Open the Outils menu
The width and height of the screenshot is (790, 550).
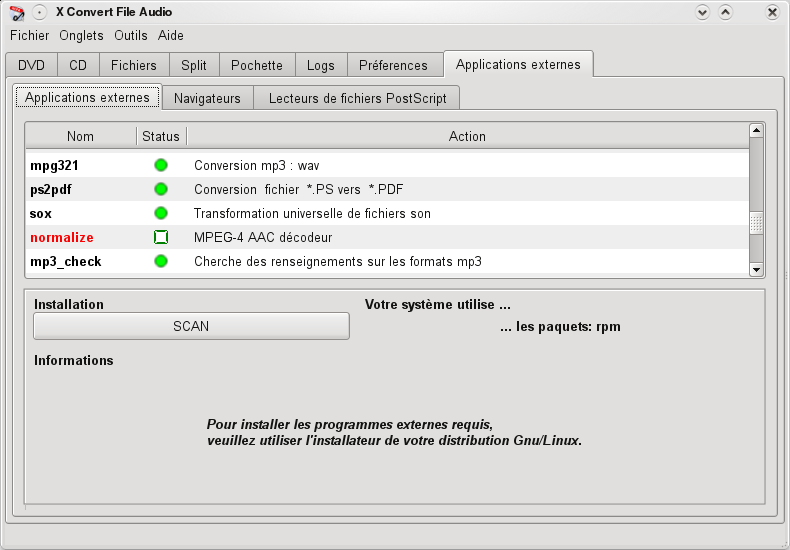point(130,36)
